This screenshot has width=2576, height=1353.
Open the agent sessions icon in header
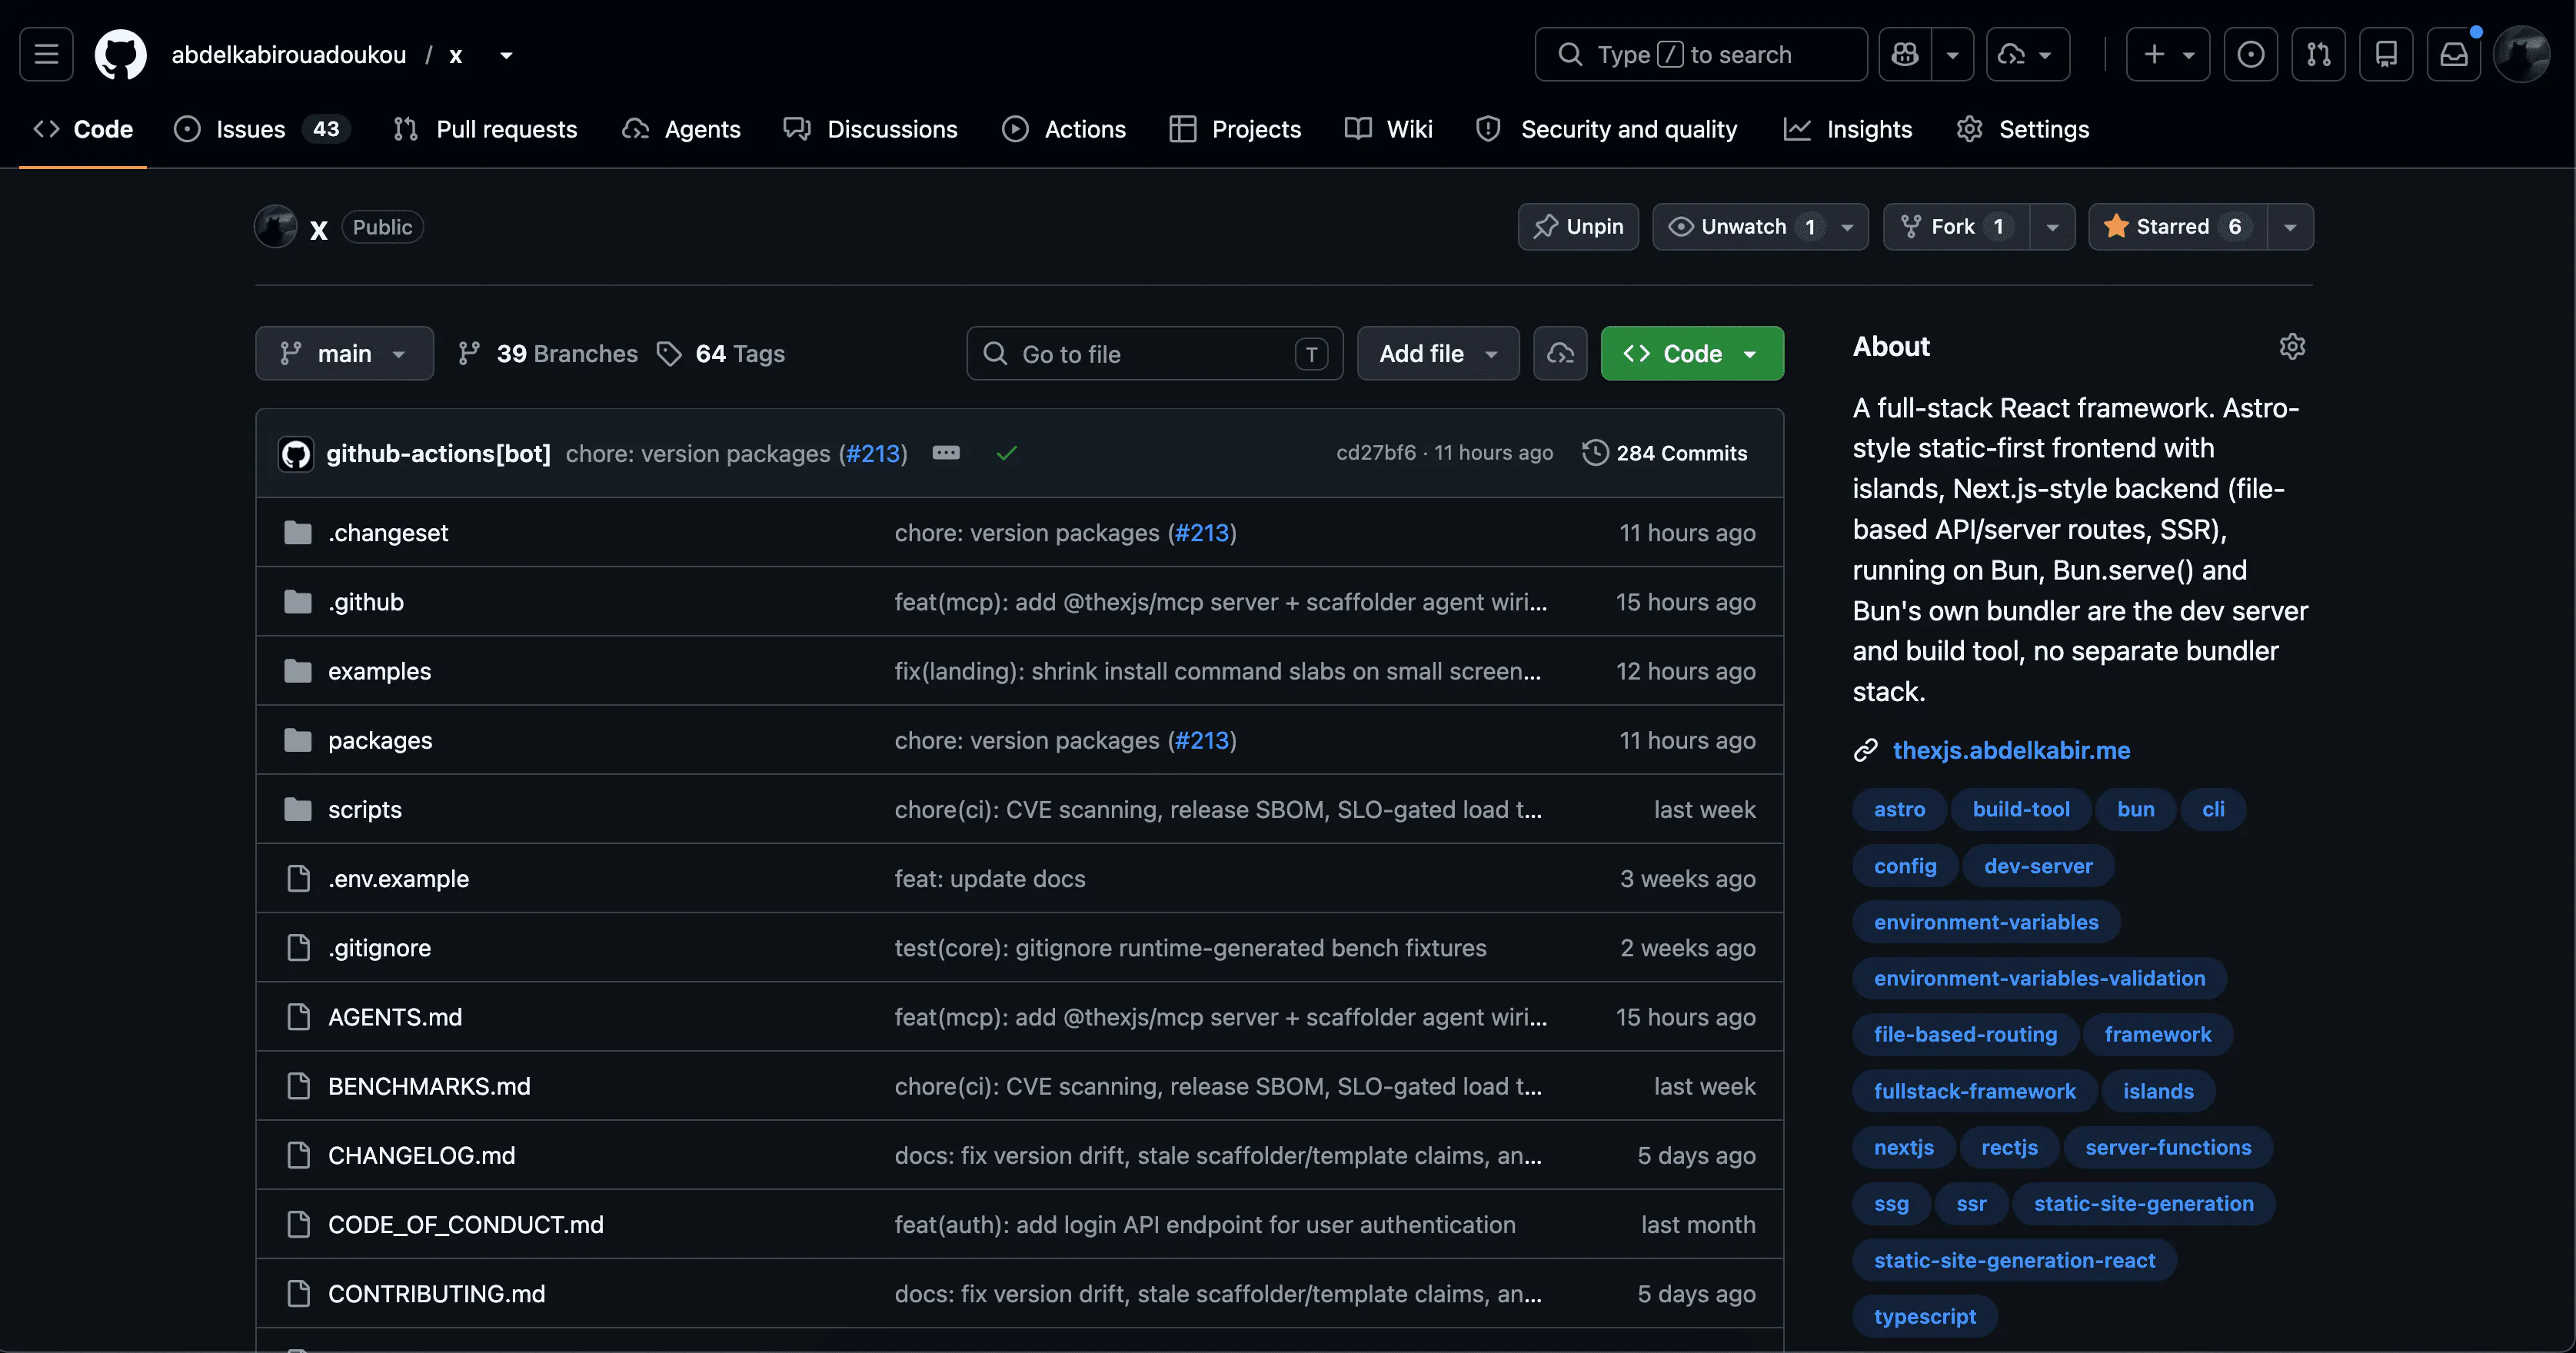click(2012, 54)
